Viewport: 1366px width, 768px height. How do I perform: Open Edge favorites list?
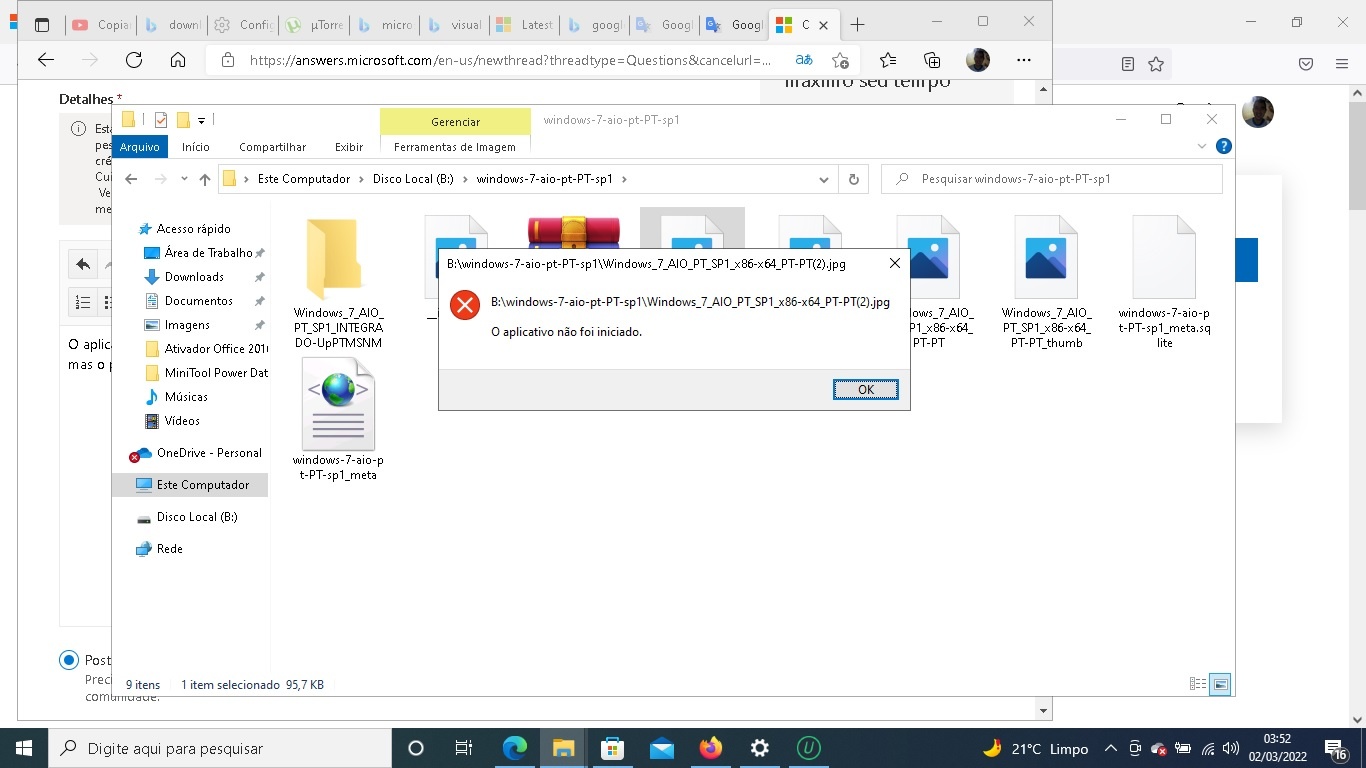coord(888,60)
